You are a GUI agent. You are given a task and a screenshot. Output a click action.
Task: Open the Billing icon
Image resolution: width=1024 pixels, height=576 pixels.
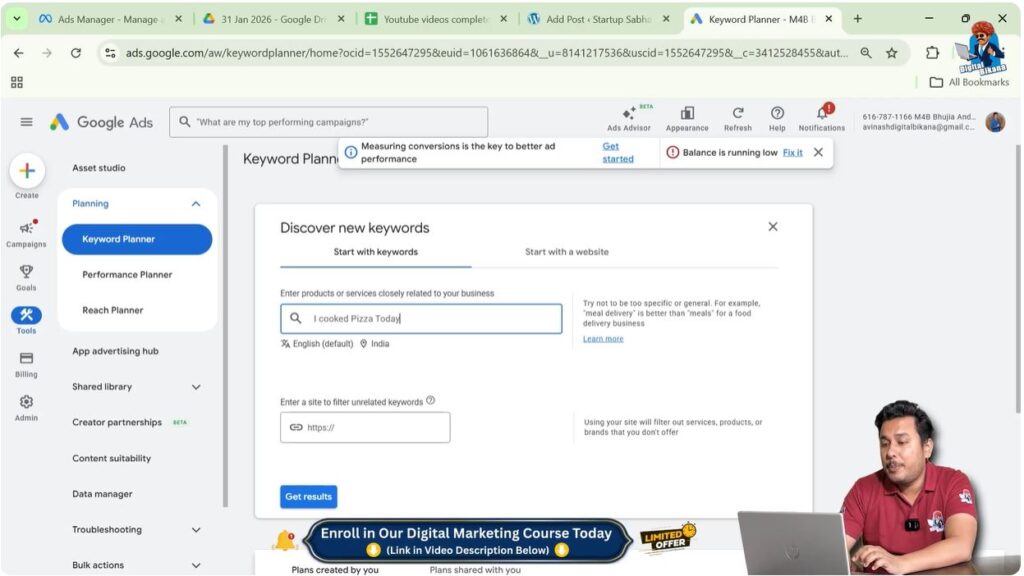[x=27, y=359]
